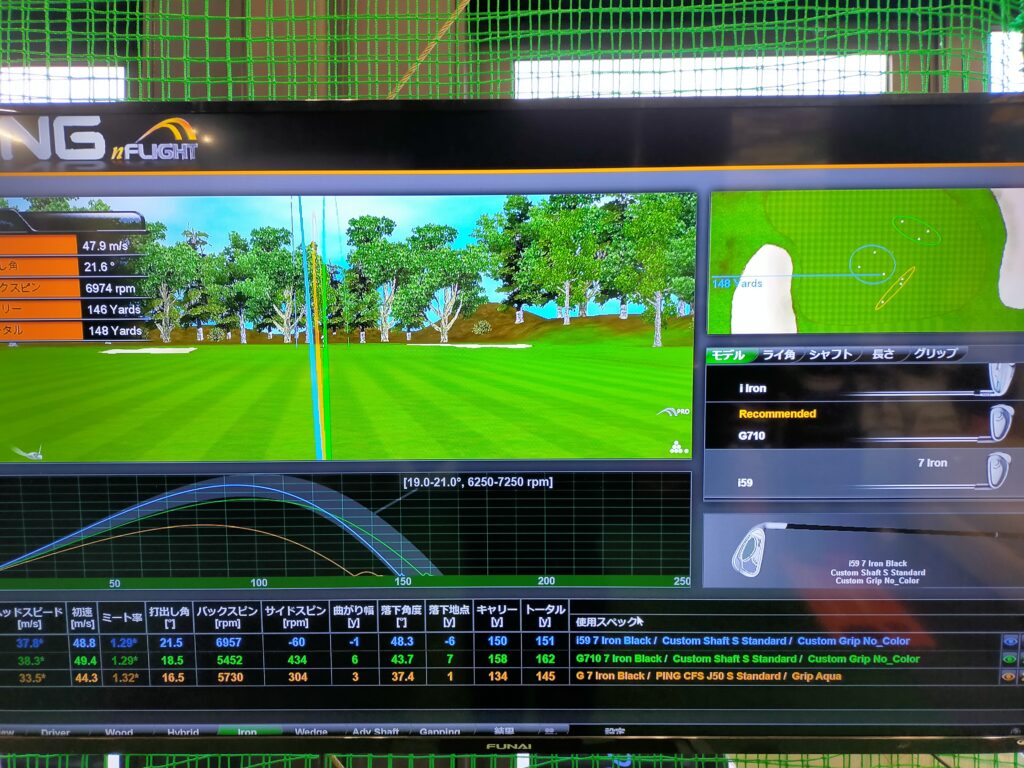Click the 146 Yards carry readout
Screen dimensions: 1024x768
pyautogui.click(x=114, y=310)
